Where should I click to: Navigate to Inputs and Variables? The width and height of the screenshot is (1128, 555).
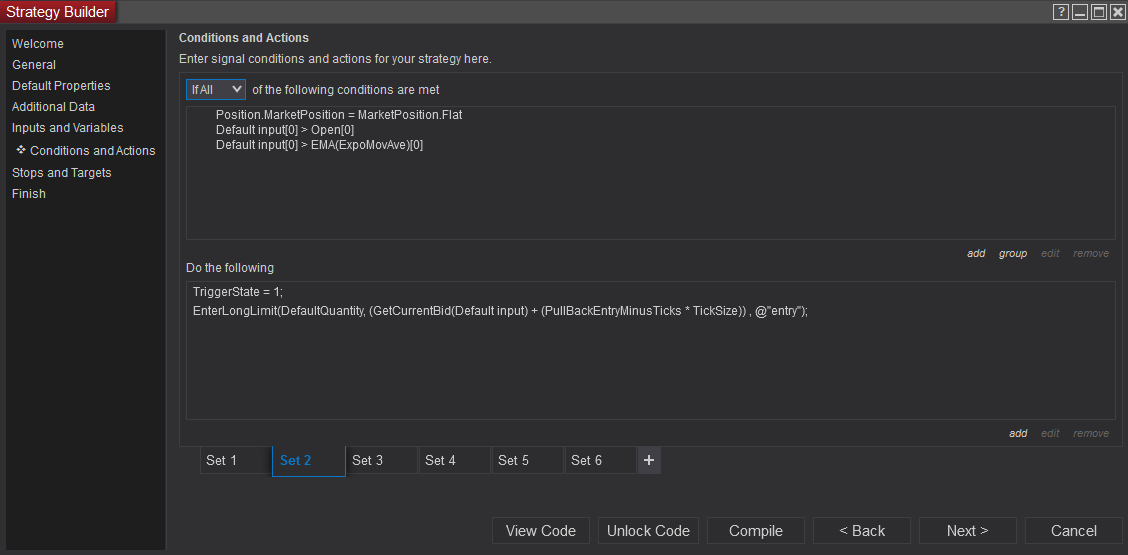pyautogui.click(x=68, y=128)
